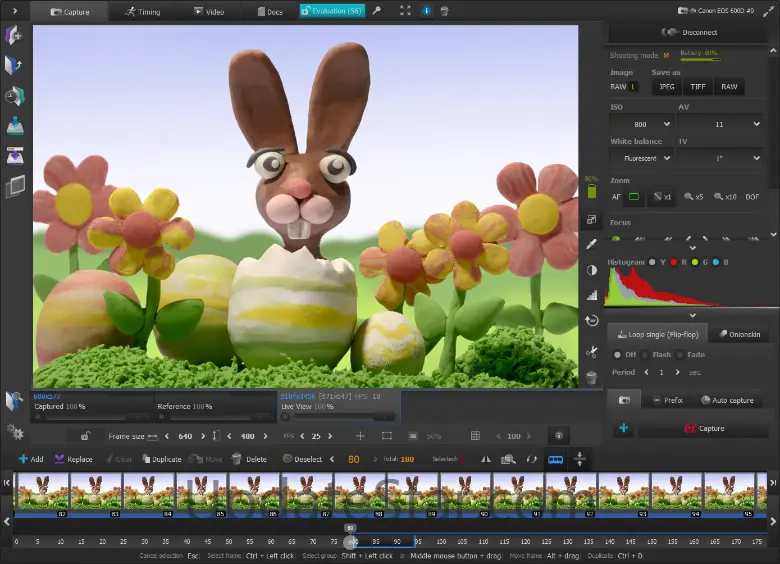Select the Off radio option

click(618, 354)
